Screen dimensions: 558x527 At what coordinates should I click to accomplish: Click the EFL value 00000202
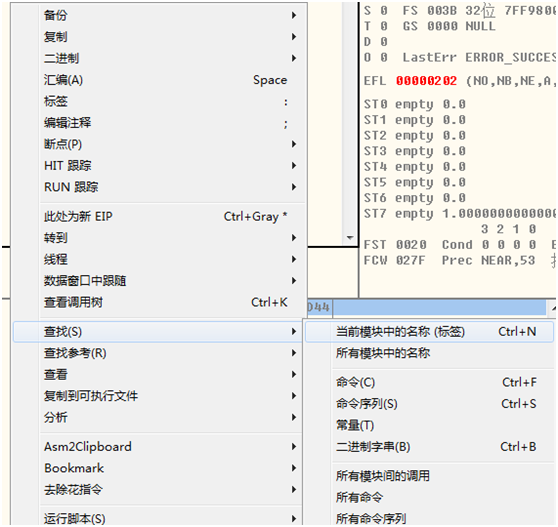[426, 81]
